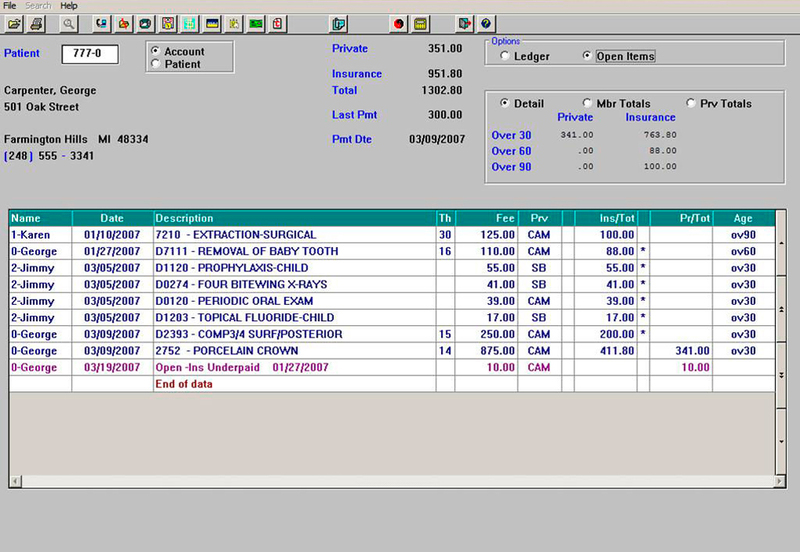Click the cyan grid toolbar icon

click(x=190, y=24)
